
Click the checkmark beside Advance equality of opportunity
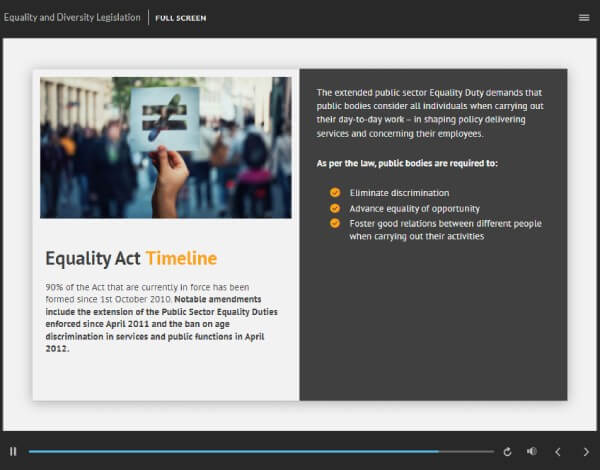tap(335, 207)
